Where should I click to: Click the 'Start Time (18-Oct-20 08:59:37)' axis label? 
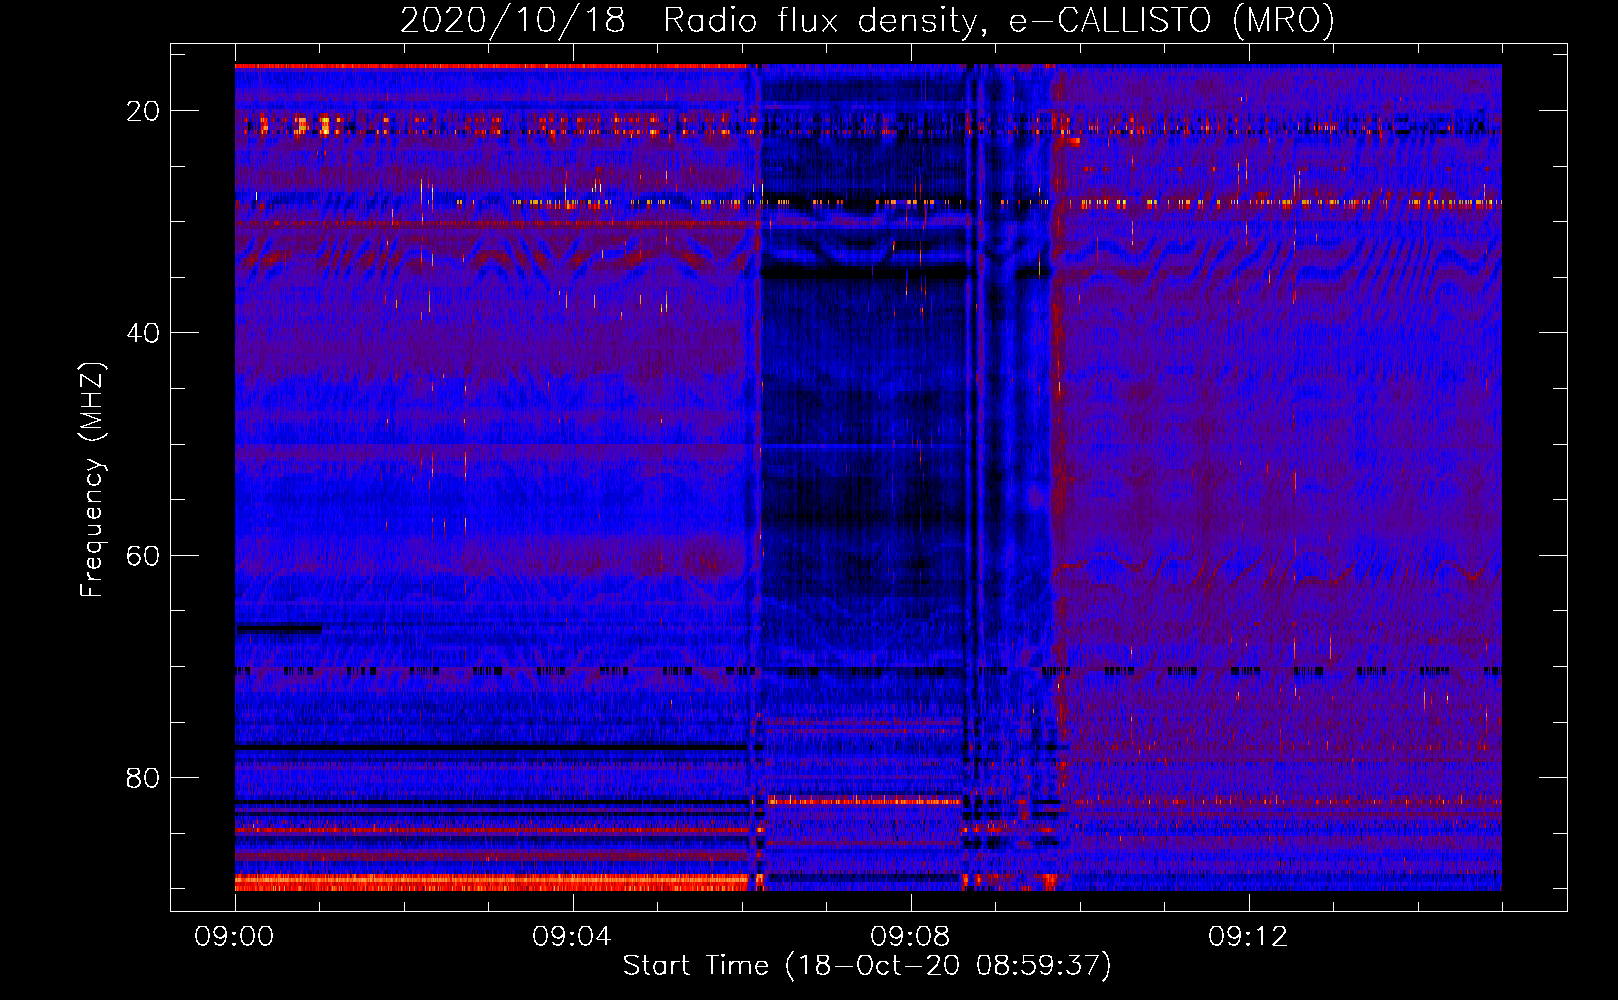(x=867, y=966)
